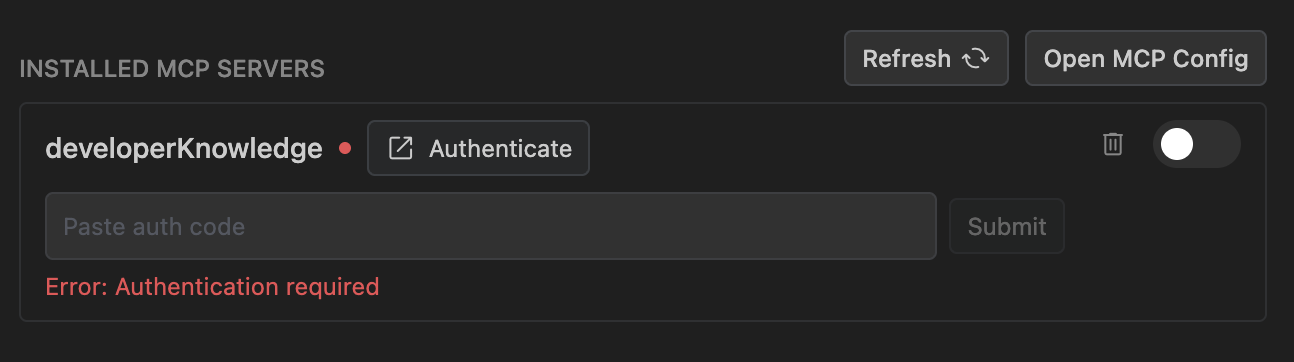This screenshot has height=362, width=1294.
Task: Click inside the auth code text box
Action: coord(490,226)
